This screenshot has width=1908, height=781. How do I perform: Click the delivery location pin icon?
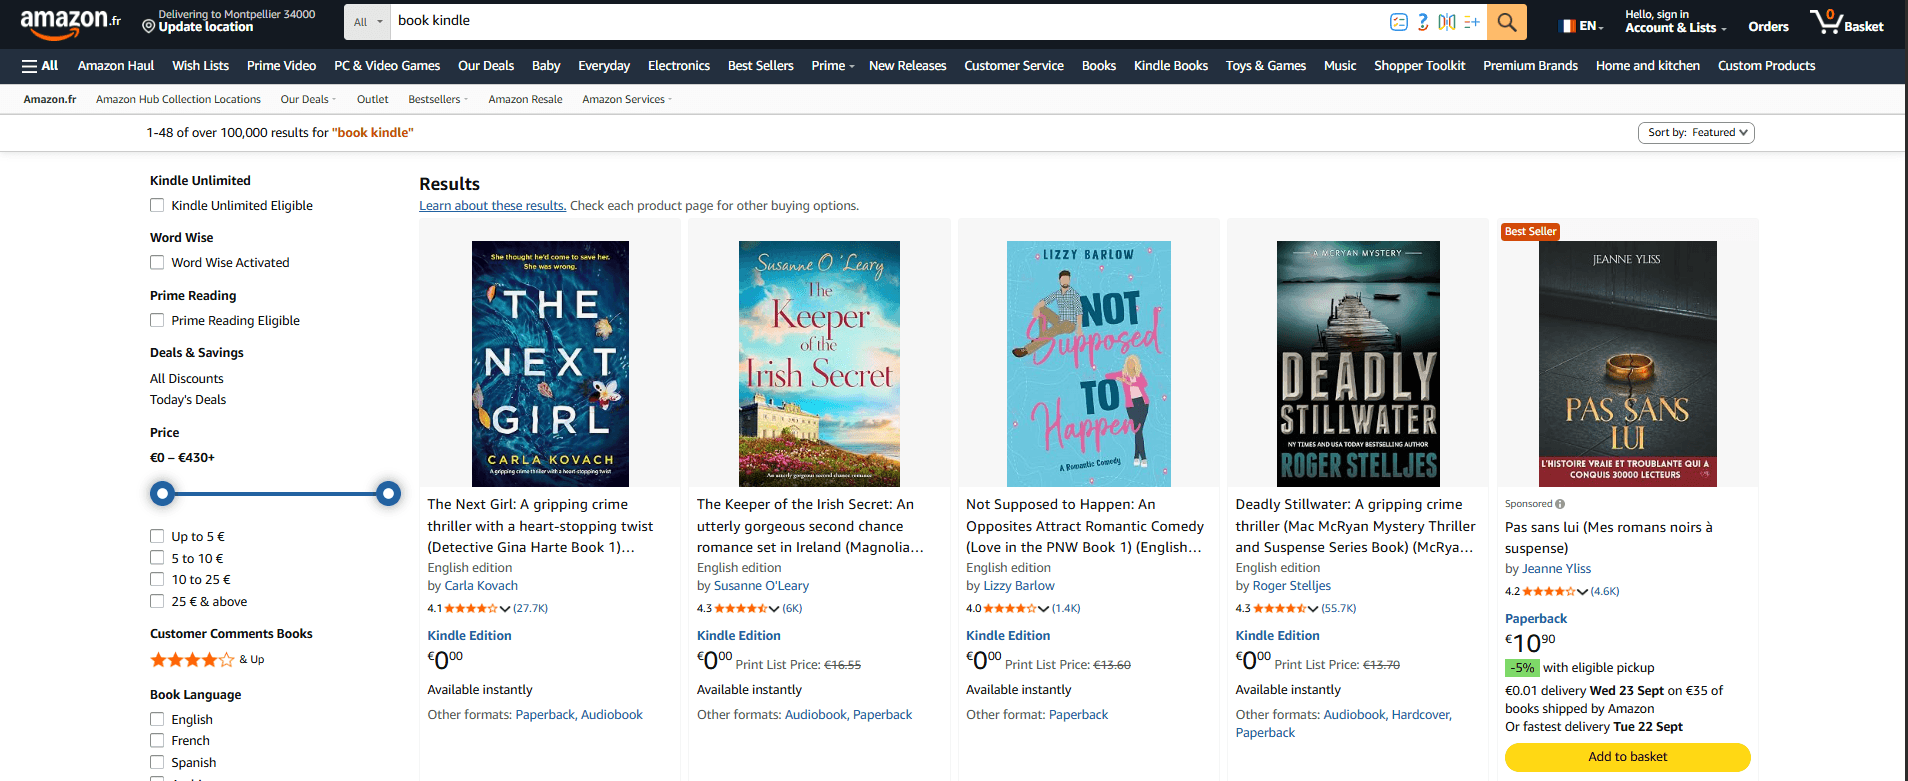[149, 26]
